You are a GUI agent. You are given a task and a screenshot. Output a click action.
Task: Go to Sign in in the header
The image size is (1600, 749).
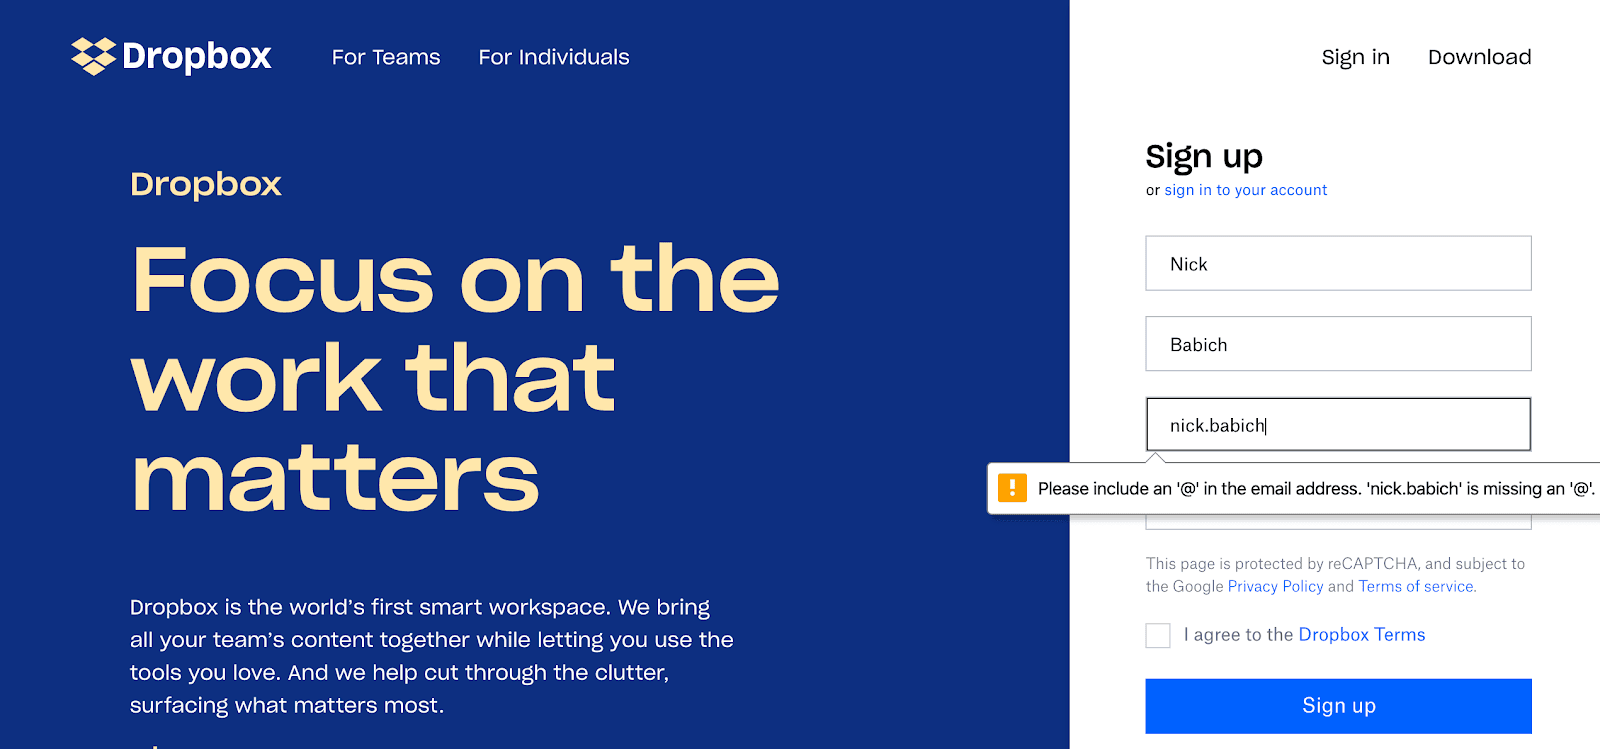tap(1355, 57)
